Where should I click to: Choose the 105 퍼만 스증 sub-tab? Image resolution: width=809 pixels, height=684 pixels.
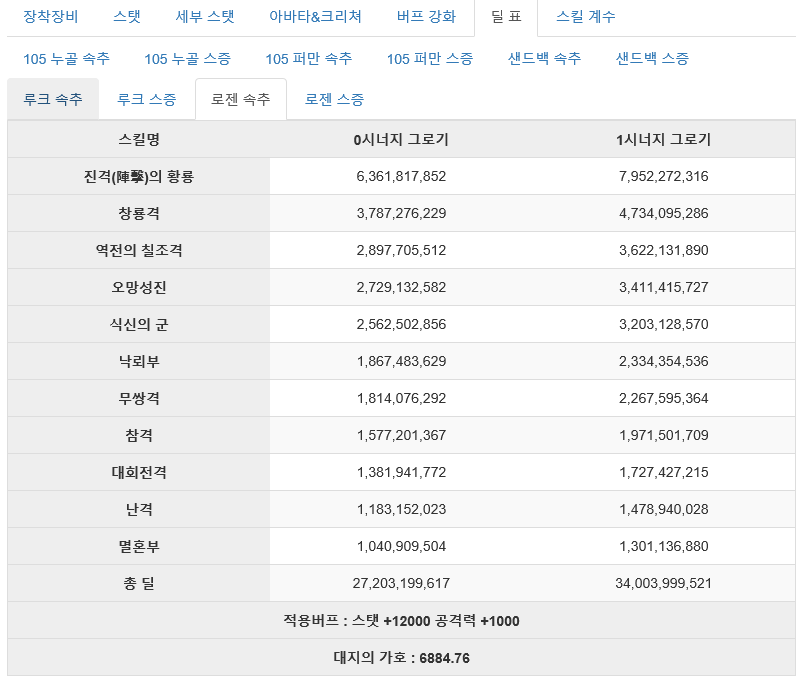430,59
